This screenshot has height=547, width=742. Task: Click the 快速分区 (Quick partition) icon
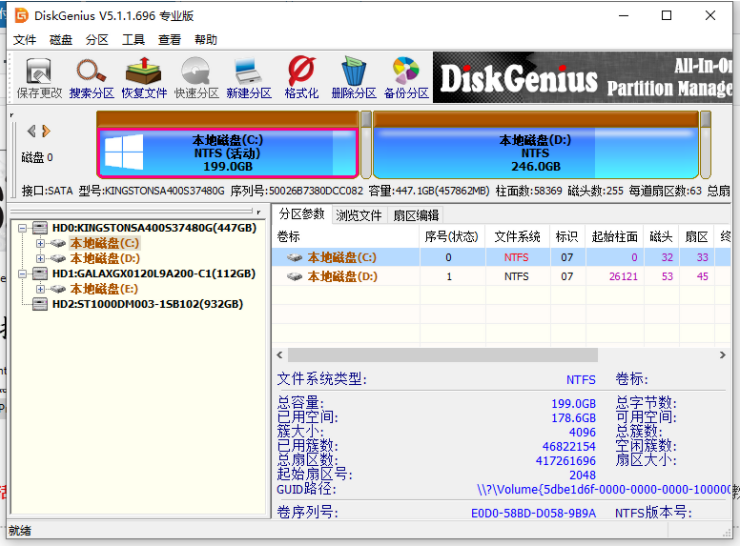196,78
